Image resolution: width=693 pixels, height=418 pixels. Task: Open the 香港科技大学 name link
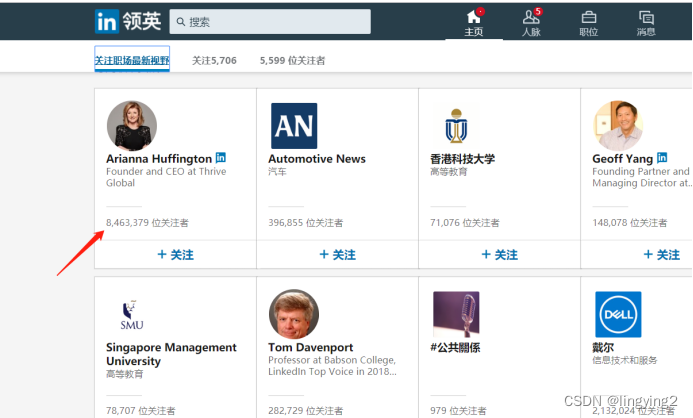click(x=462, y=159)
